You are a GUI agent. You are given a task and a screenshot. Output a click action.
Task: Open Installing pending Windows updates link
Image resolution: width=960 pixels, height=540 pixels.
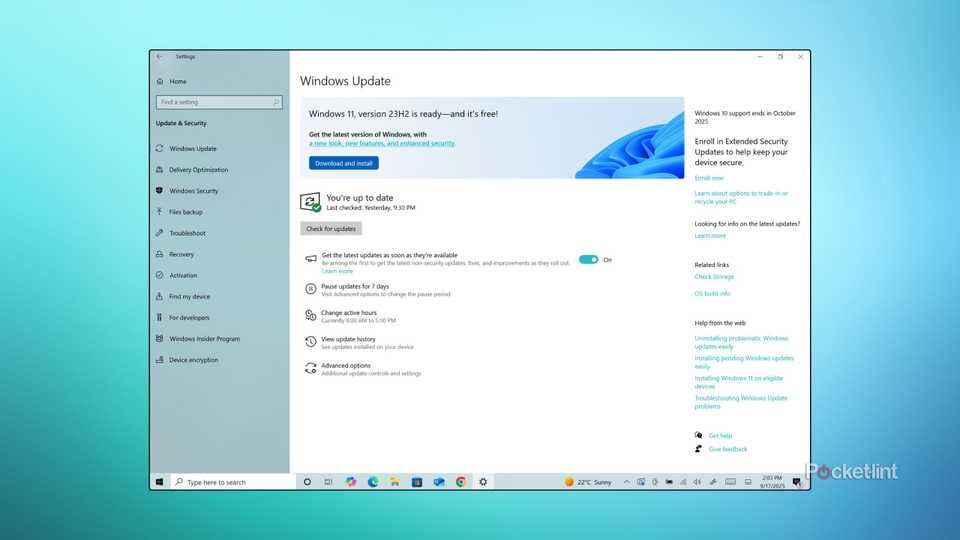point(744,362)
